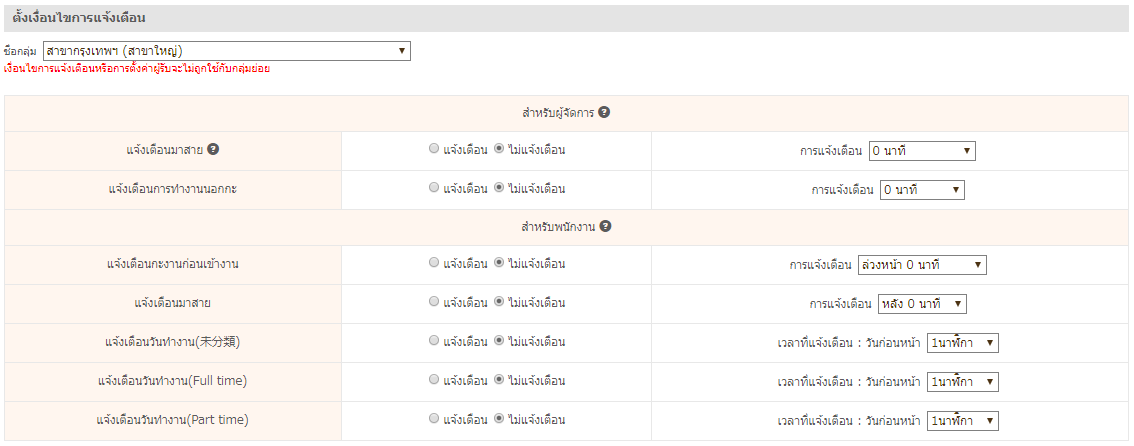Open 1นาฬิกา dropdown in Full time row
The height and width of the screenshot is (446, 1134).
[962, 381]
